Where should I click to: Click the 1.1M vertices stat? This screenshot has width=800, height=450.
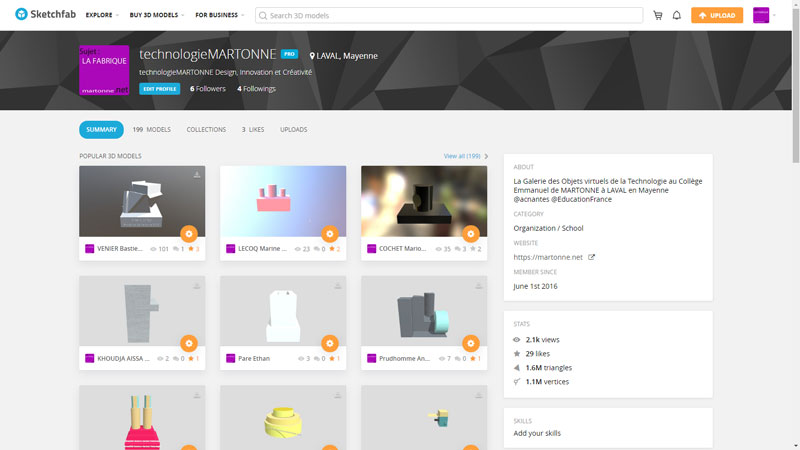coord(547,382)
